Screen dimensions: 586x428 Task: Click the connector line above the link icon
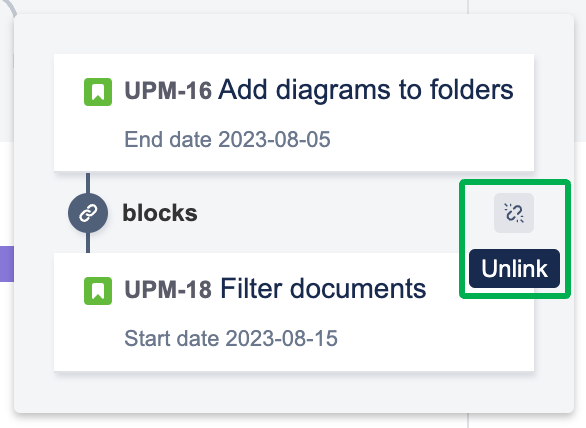point(88,183)
